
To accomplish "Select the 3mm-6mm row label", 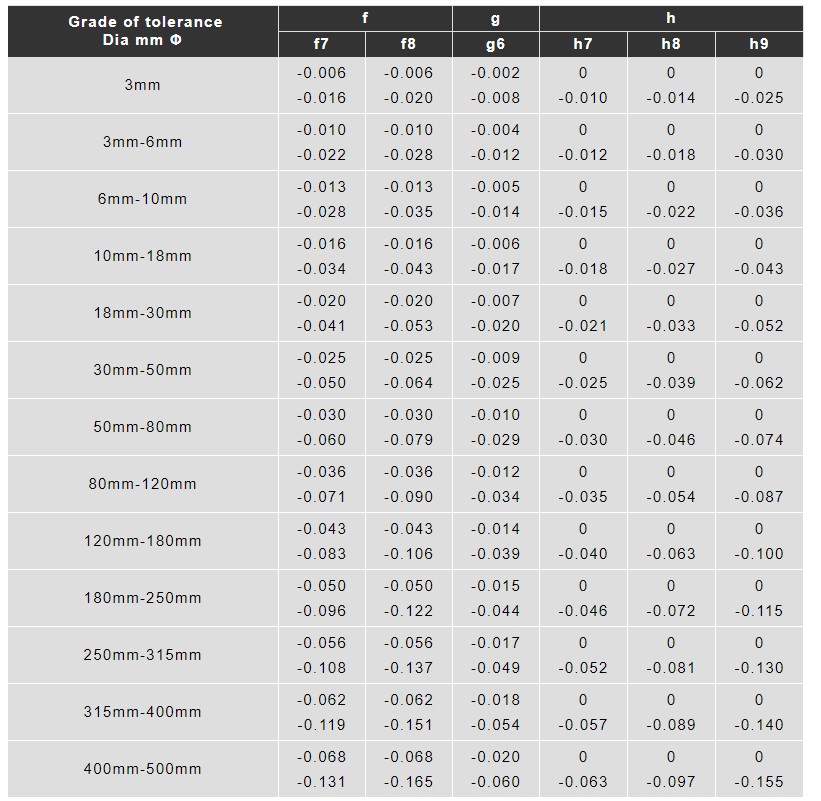I will click(143, 142).
